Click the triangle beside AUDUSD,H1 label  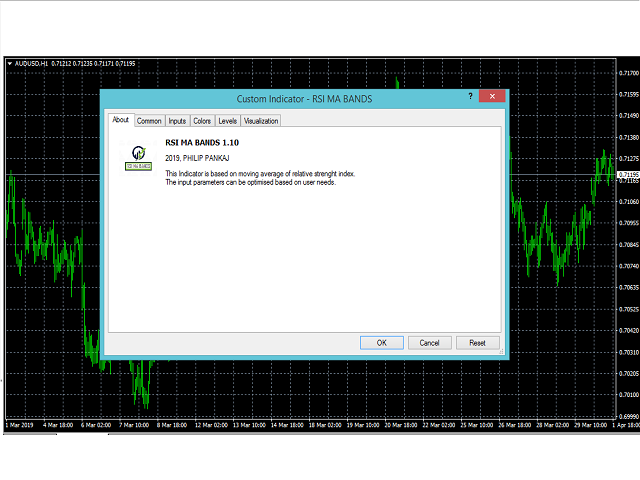[x=10, y=63]
